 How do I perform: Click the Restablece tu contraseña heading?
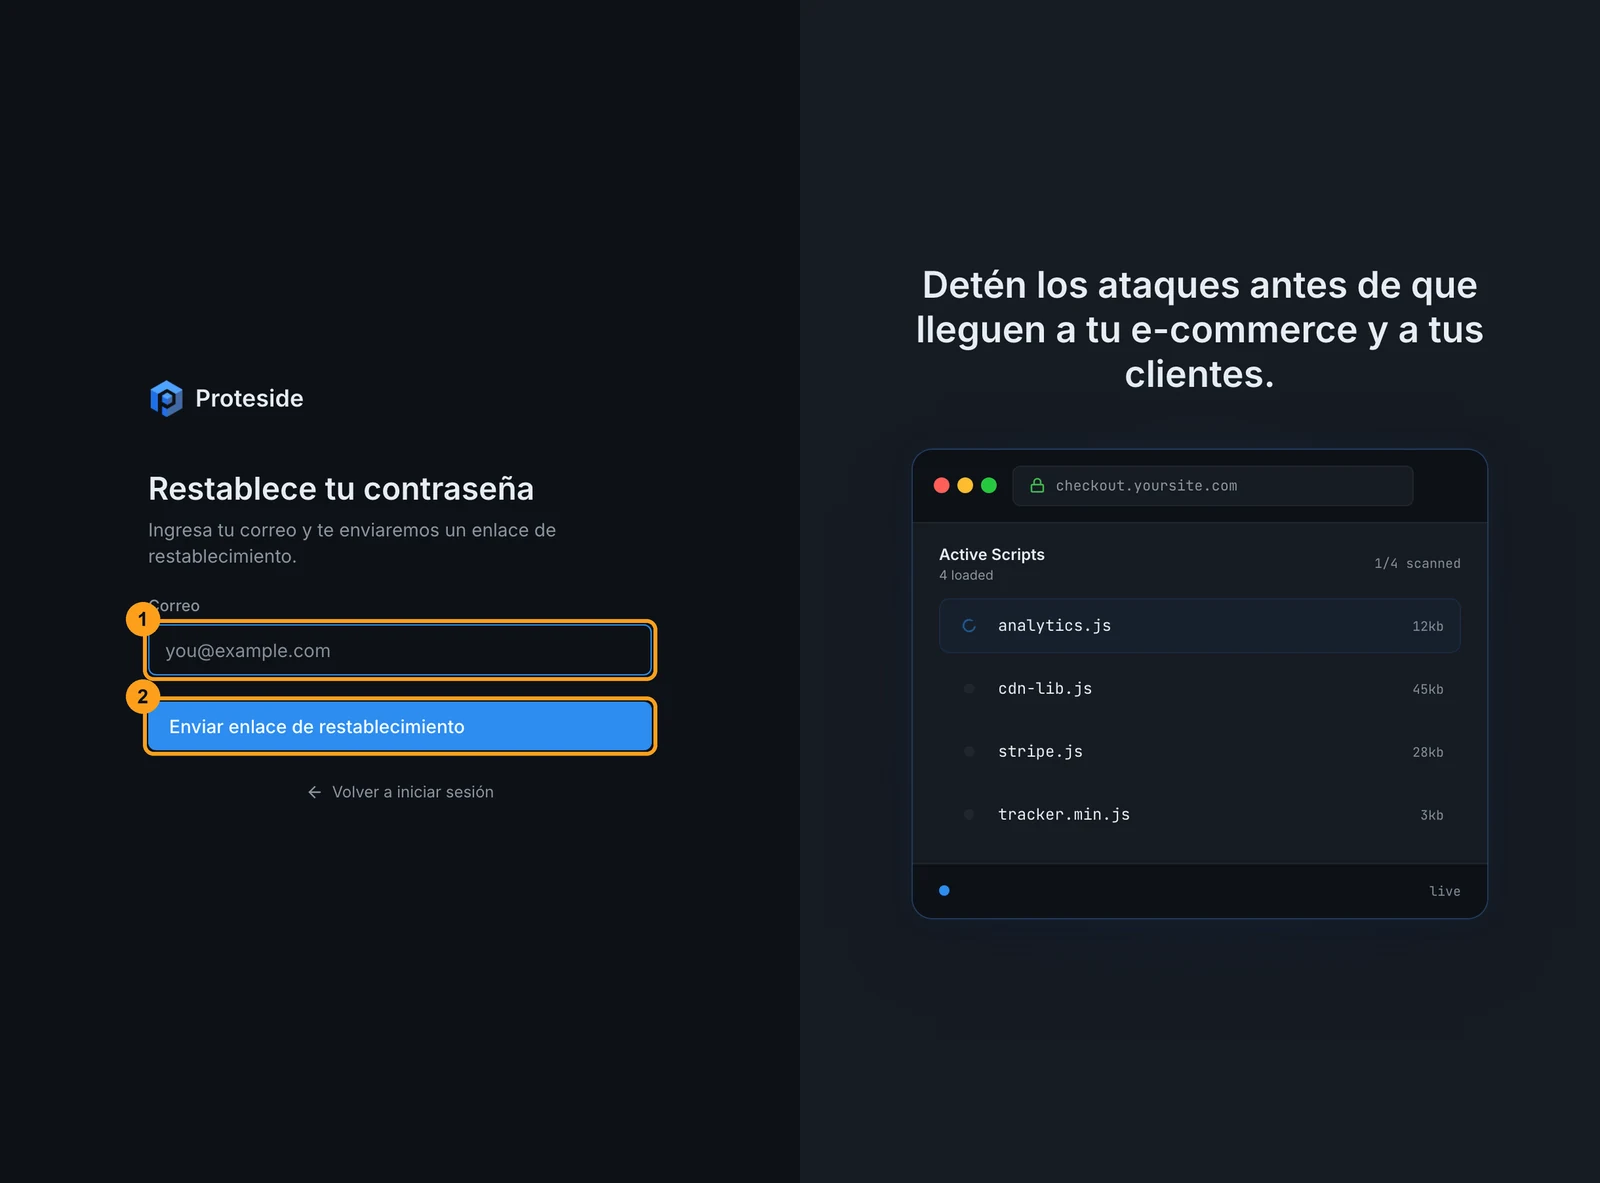click(341, 489)
